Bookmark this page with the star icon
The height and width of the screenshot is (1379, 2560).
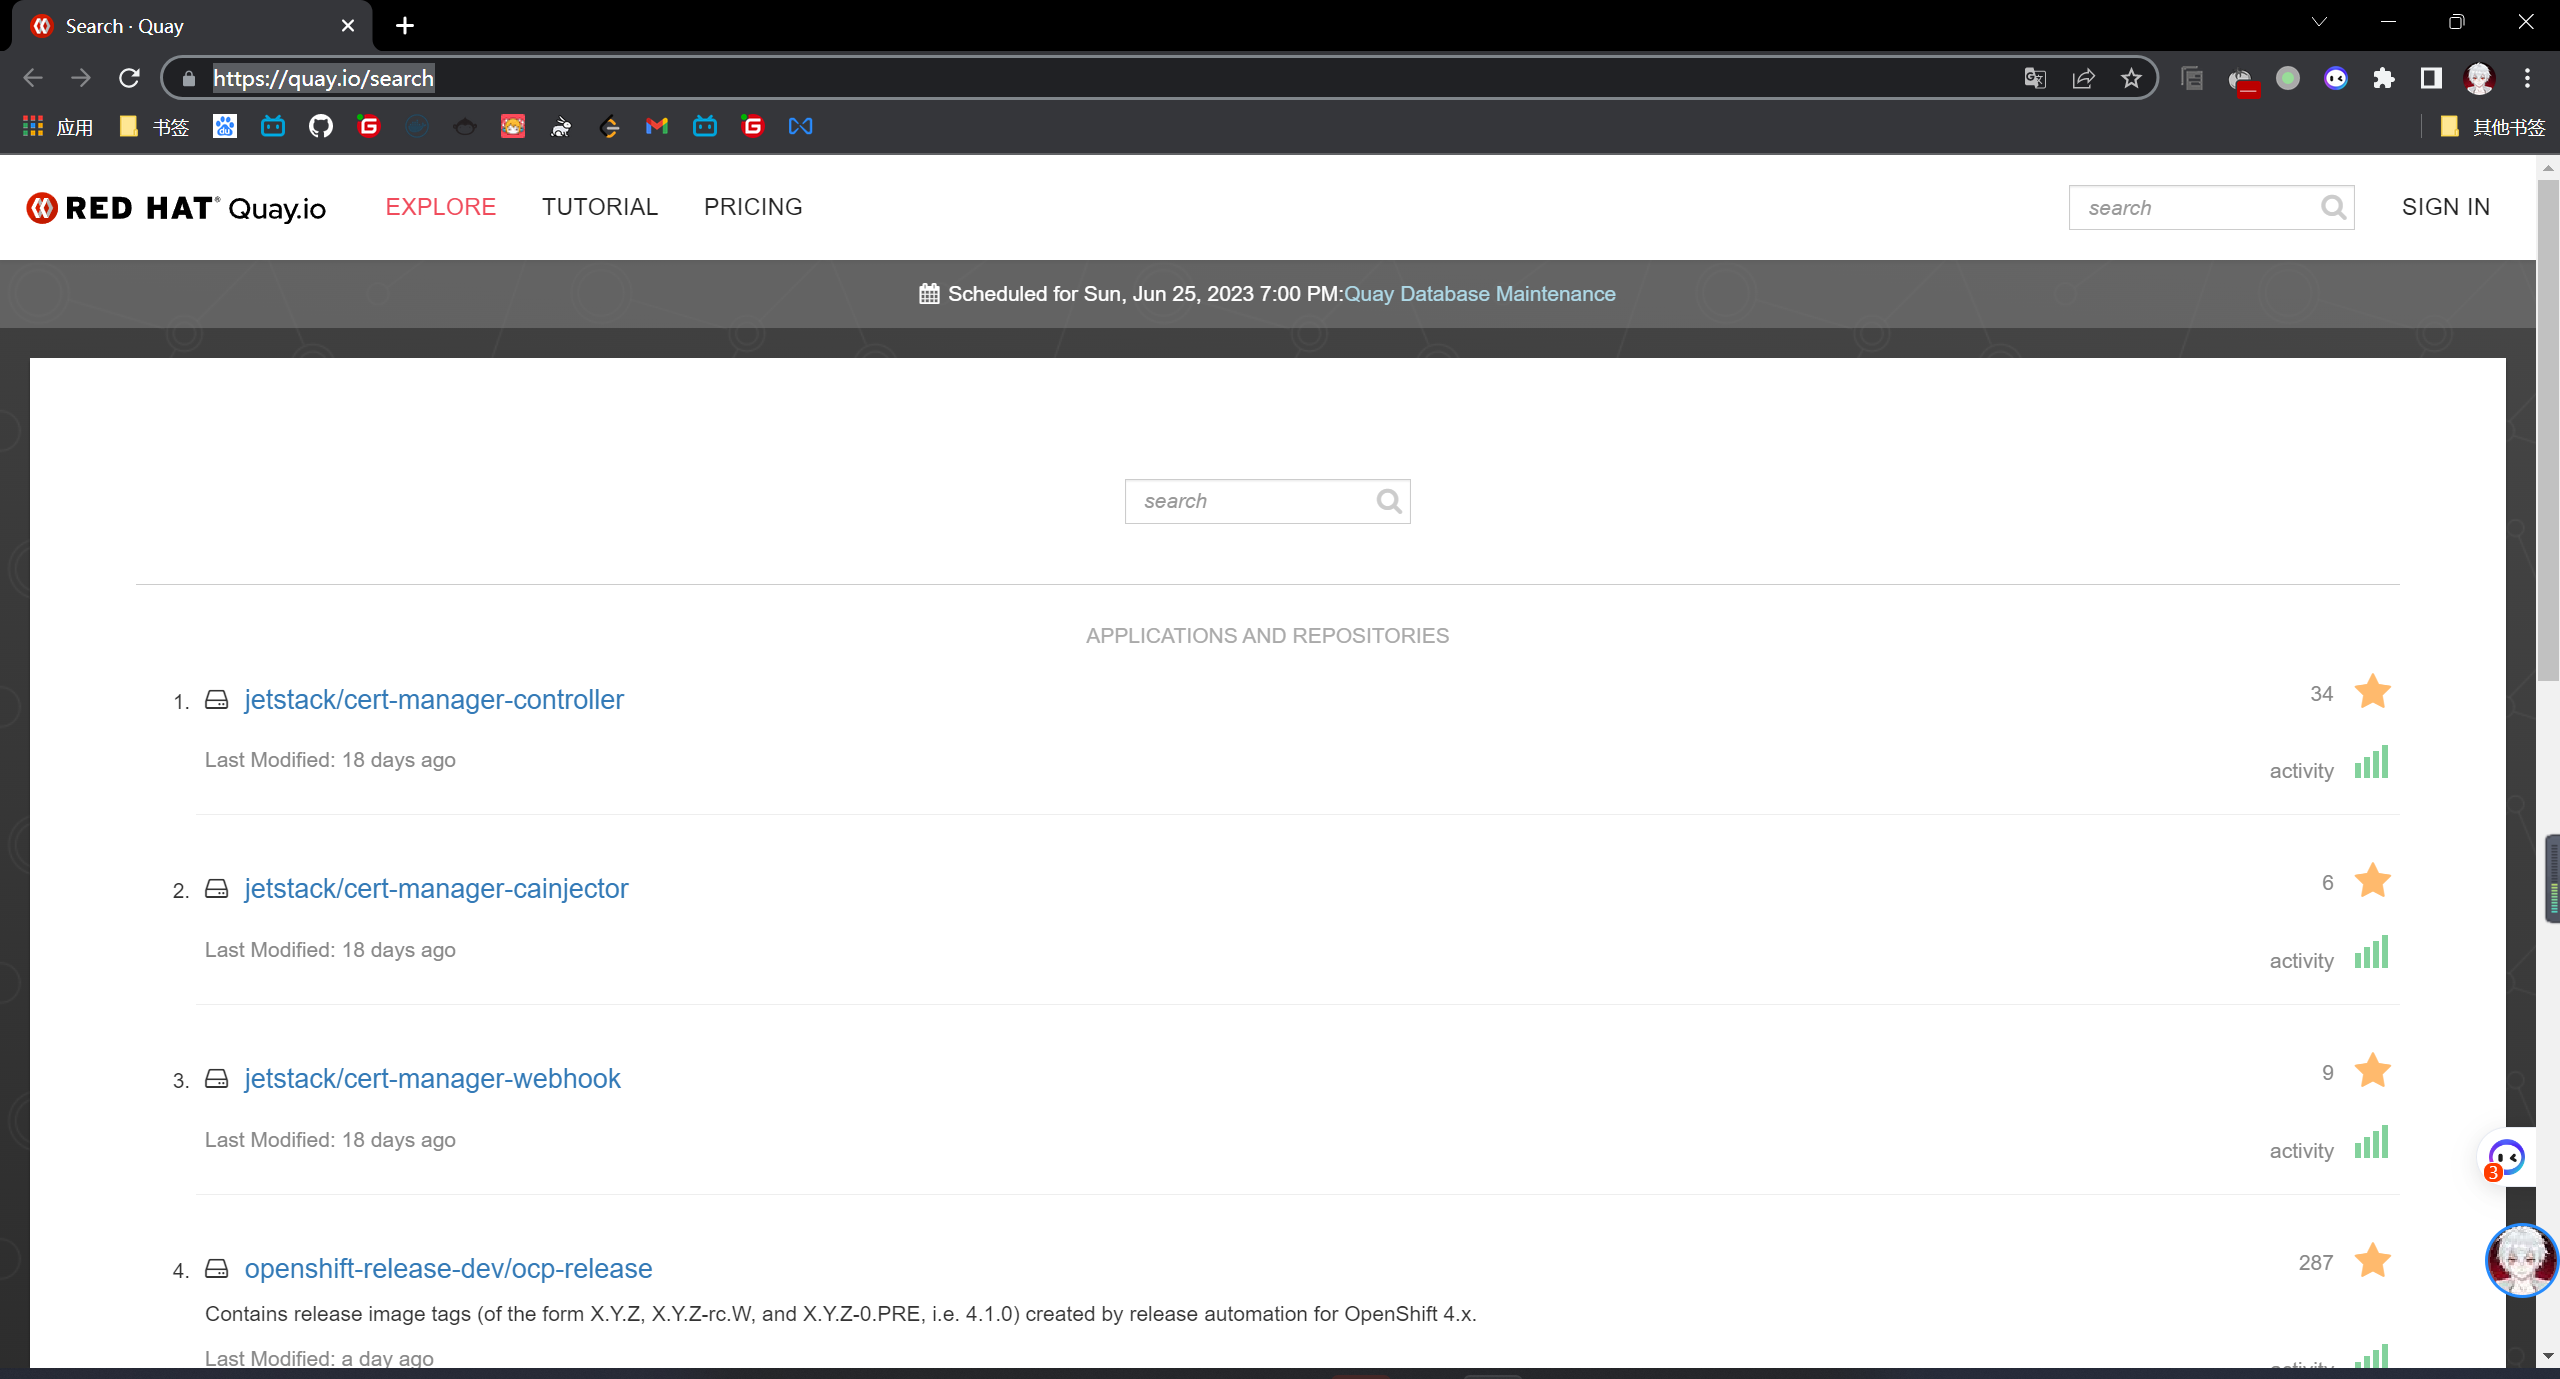pyautogui.click(x=2131, y=78)
